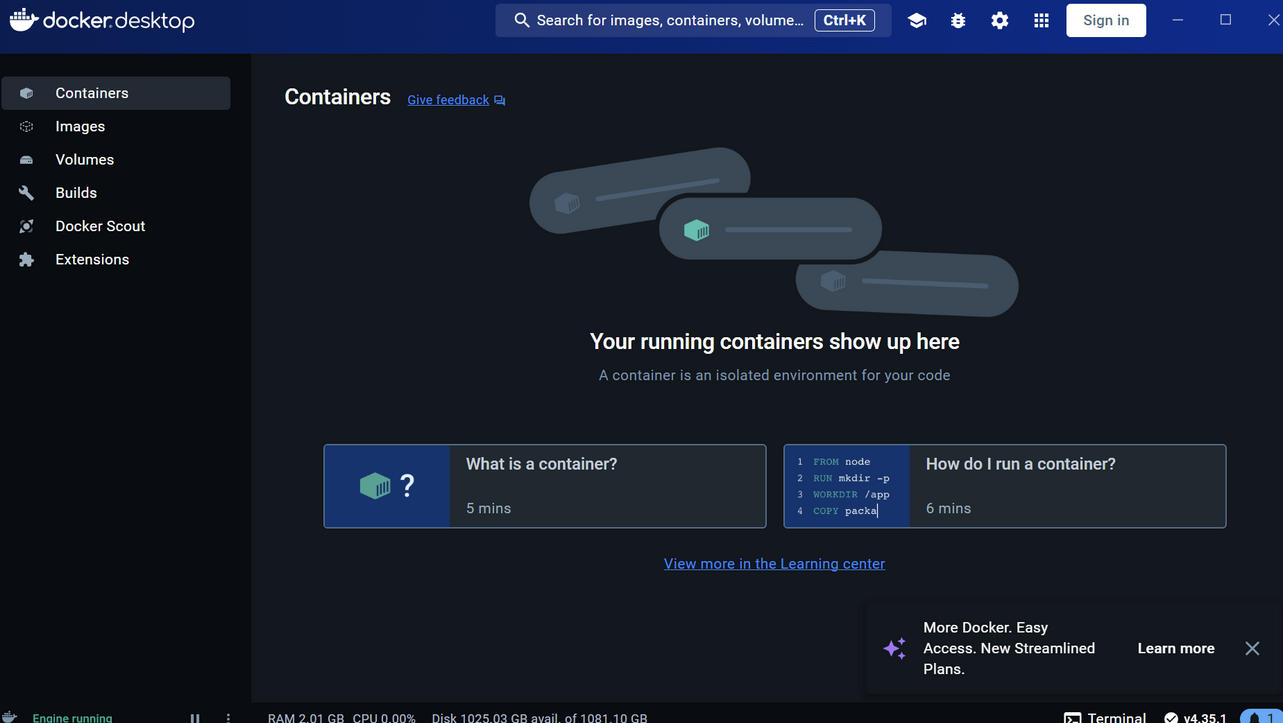Open the Learning center graduation cap icon
Viewport: 1283px width, 723px height.
coord(917,20)
